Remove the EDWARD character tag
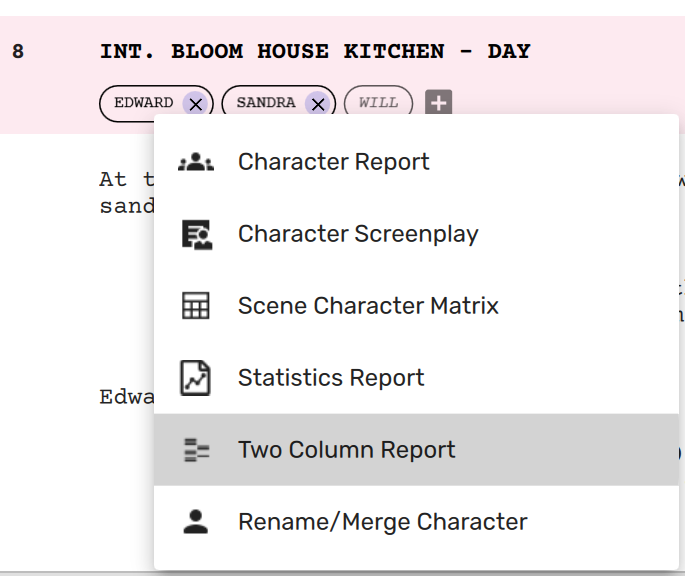685x576 pixels. (195, 104)
